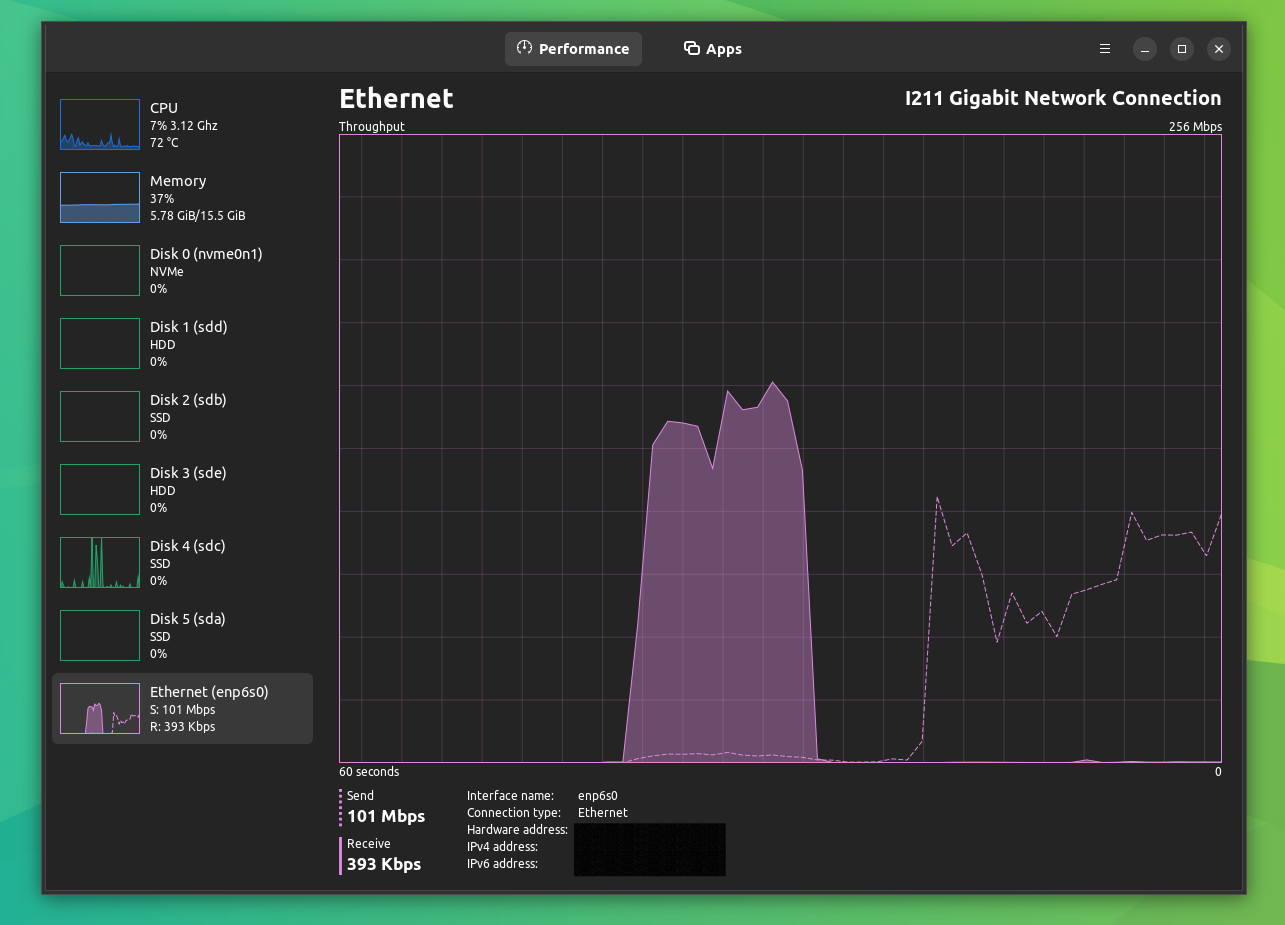Screen dimensions: 1285x925
Task: Open the main hamburger menu
Action: point(1104,48)
